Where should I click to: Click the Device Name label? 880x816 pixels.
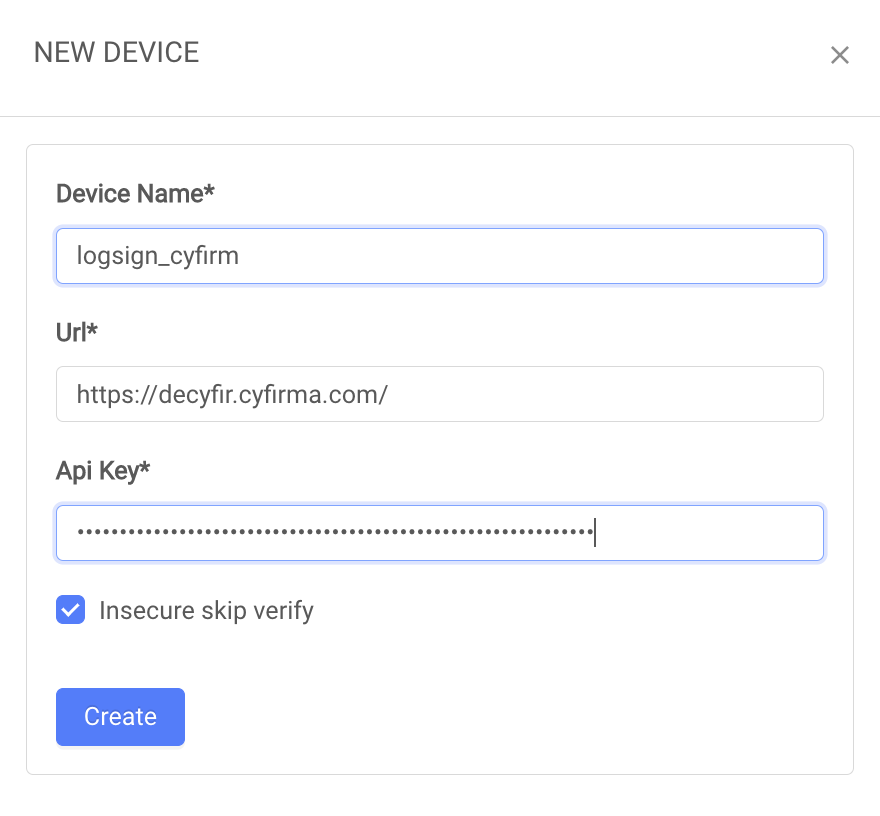point(135,193)
